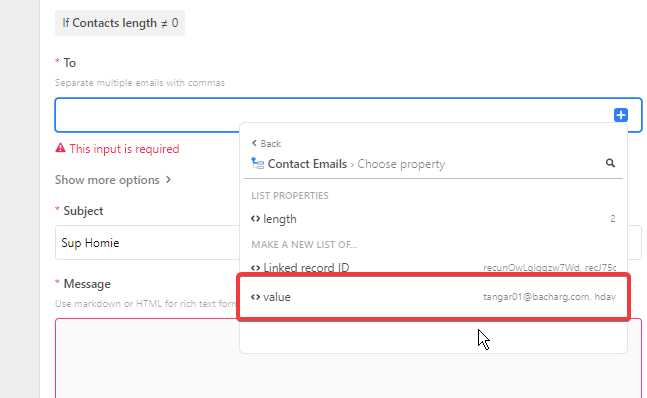Click the code icon beside value

pos(255,297)
